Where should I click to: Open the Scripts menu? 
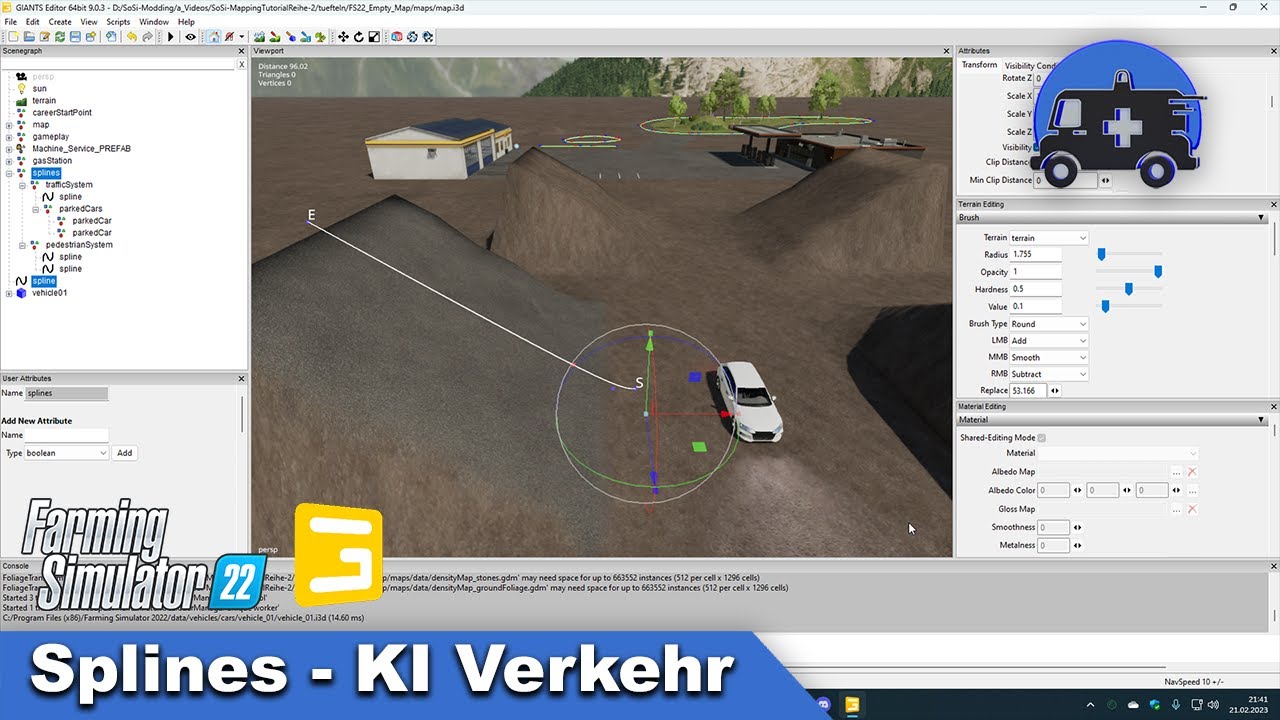click(118, 21)
